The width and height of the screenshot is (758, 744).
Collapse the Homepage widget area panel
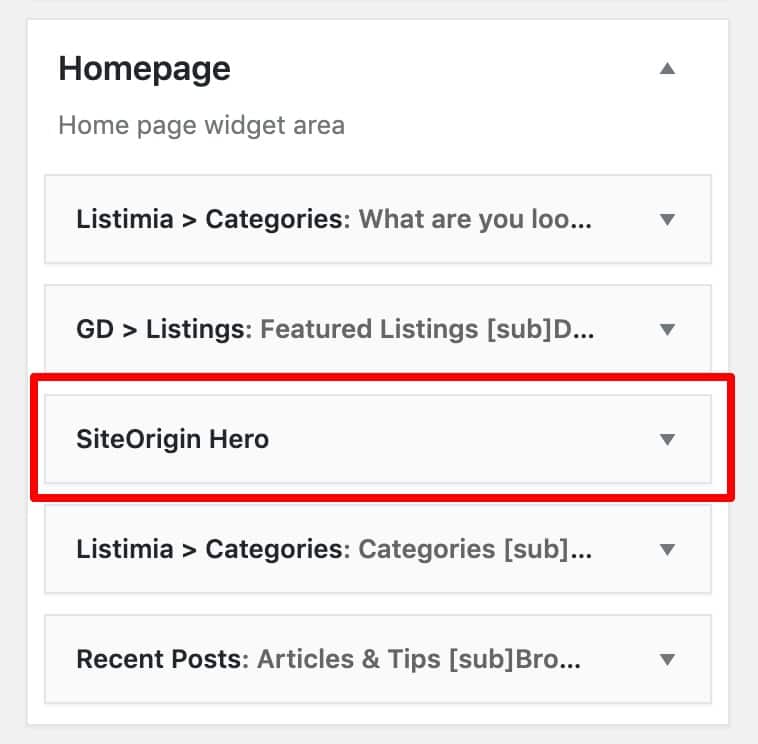[x=668, y=69]
